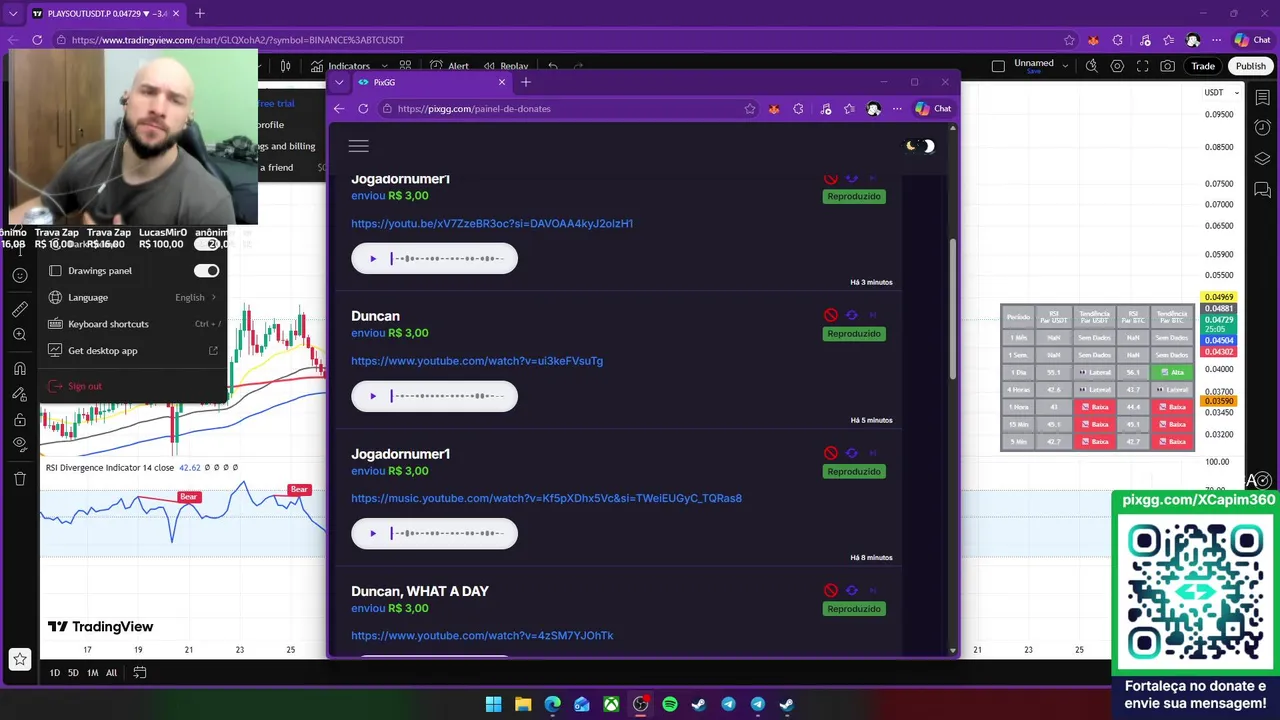Open tab list dropdown in PixGG window
1280x720 pixels.
(x=339, y=82)
